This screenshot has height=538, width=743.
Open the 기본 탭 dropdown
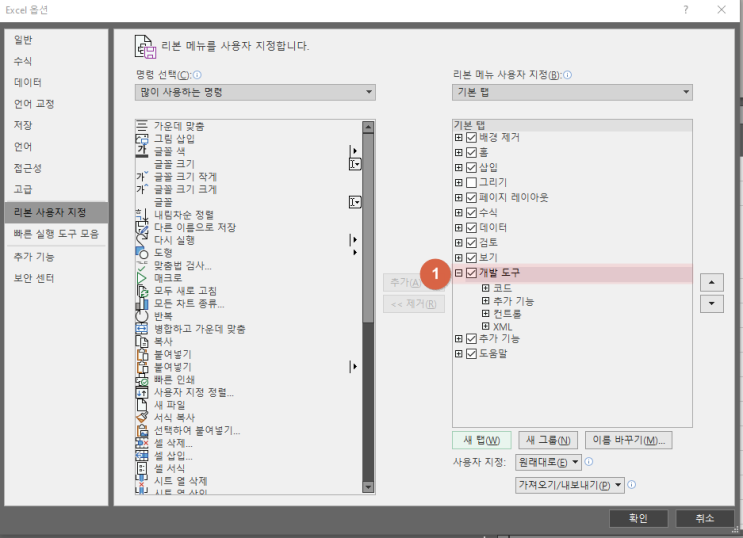(572, 92)
